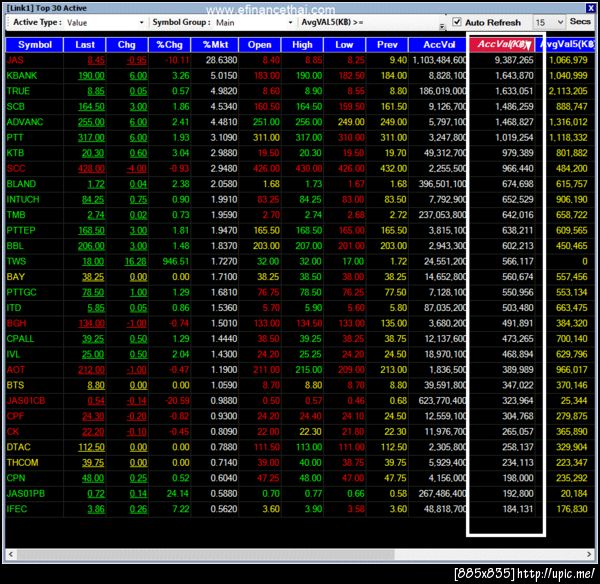Select the THCOM symbol
Viewport: 600px width, 584px height.
tap(22, 463)
